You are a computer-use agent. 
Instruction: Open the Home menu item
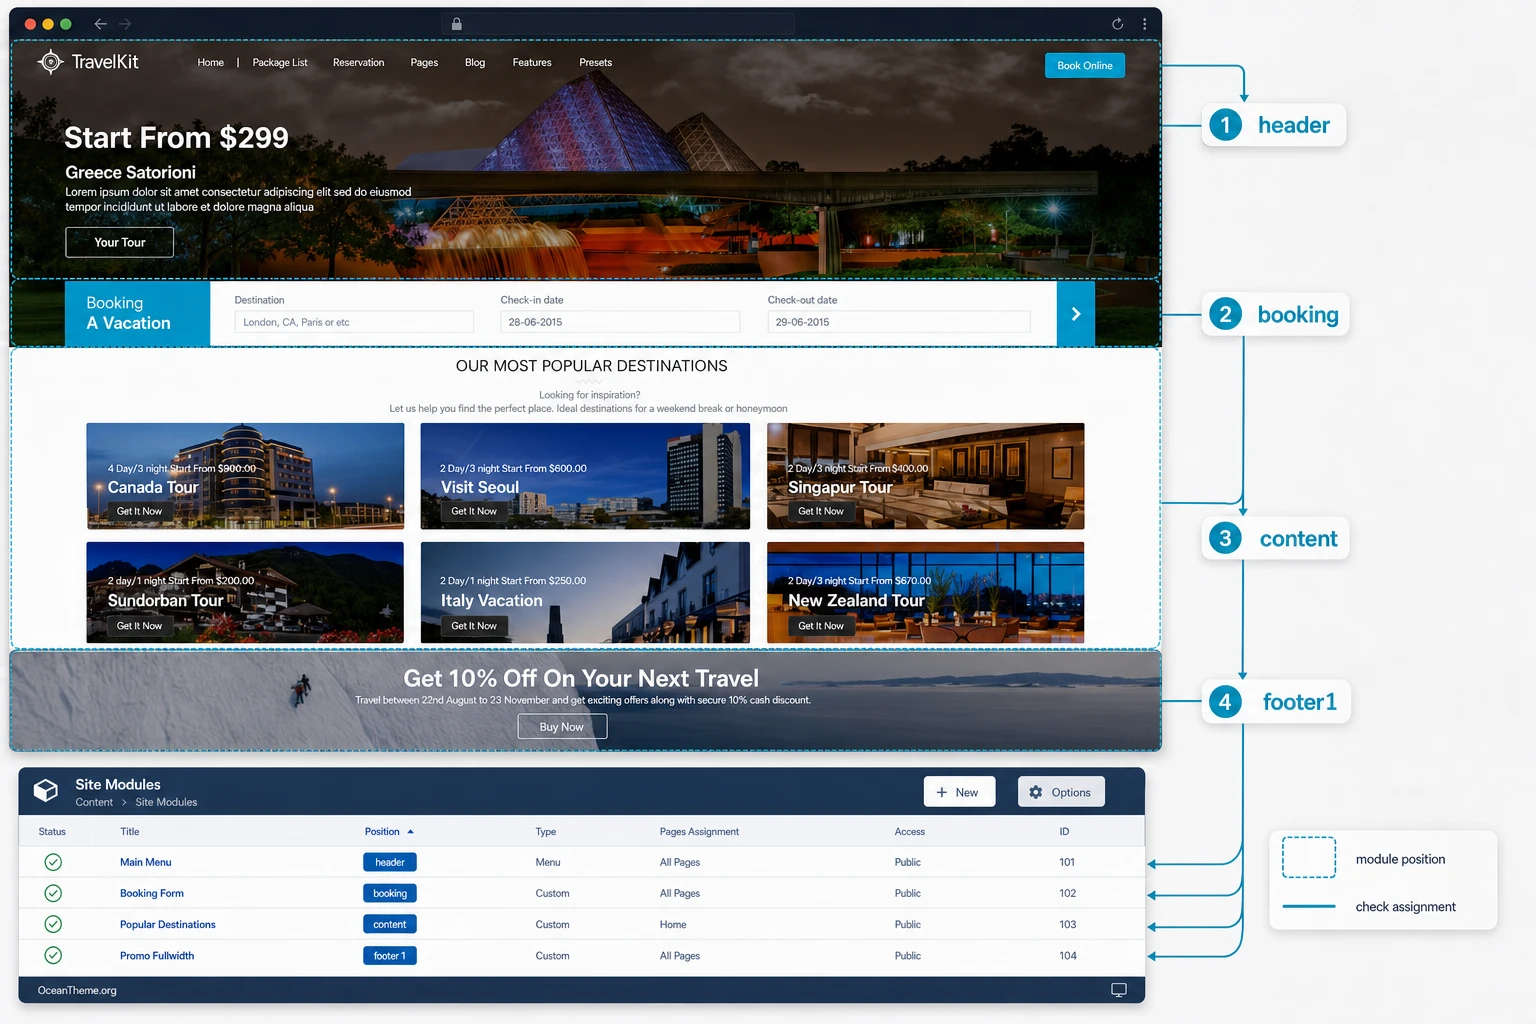pyautogui.click(x=211, y=62)
